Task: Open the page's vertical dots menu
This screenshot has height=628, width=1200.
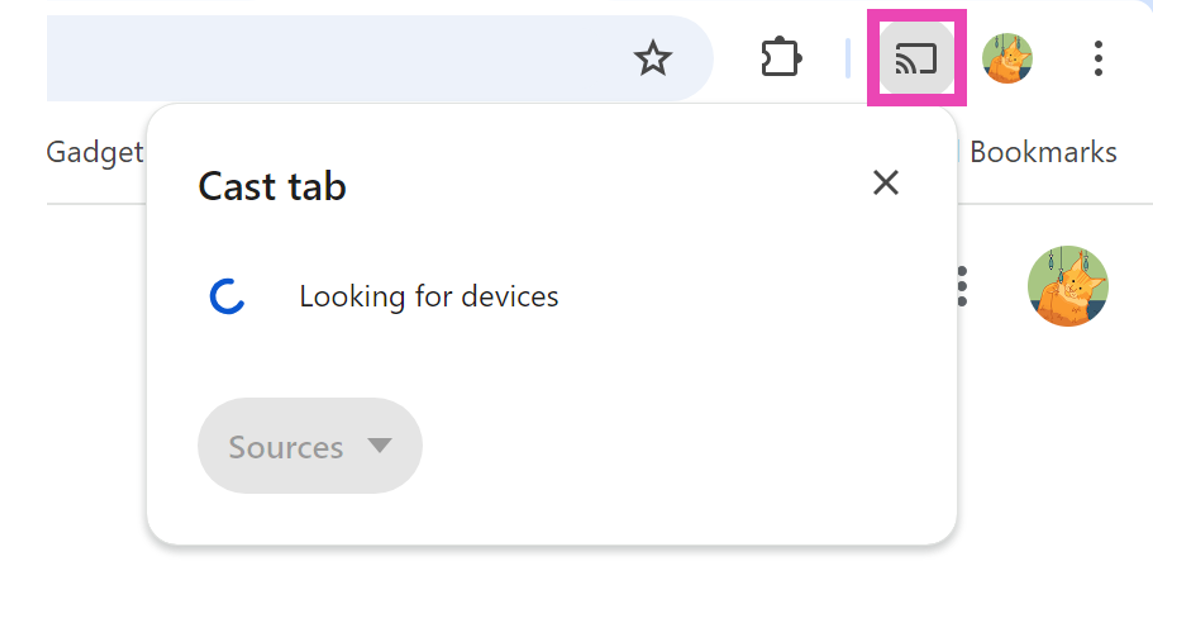Action: 962,287
